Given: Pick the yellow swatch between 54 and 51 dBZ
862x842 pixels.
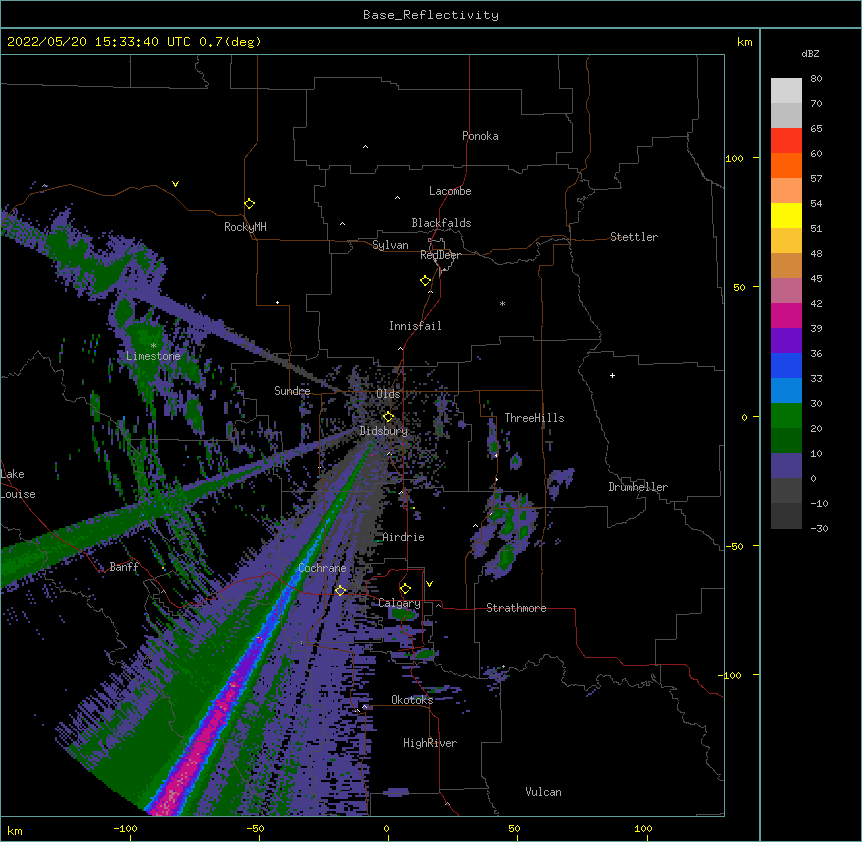Looking at the screenshot, I should click(786, 215).
